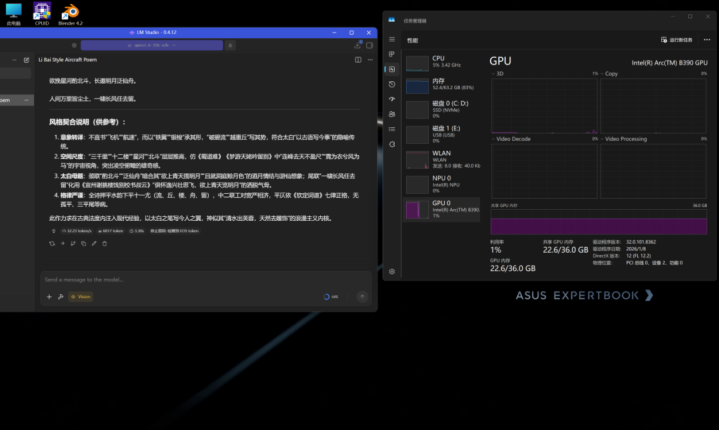Select Performance page icon in Task Manager sidebar
This screenshot has height=430, width=719.
pos(392,69)
